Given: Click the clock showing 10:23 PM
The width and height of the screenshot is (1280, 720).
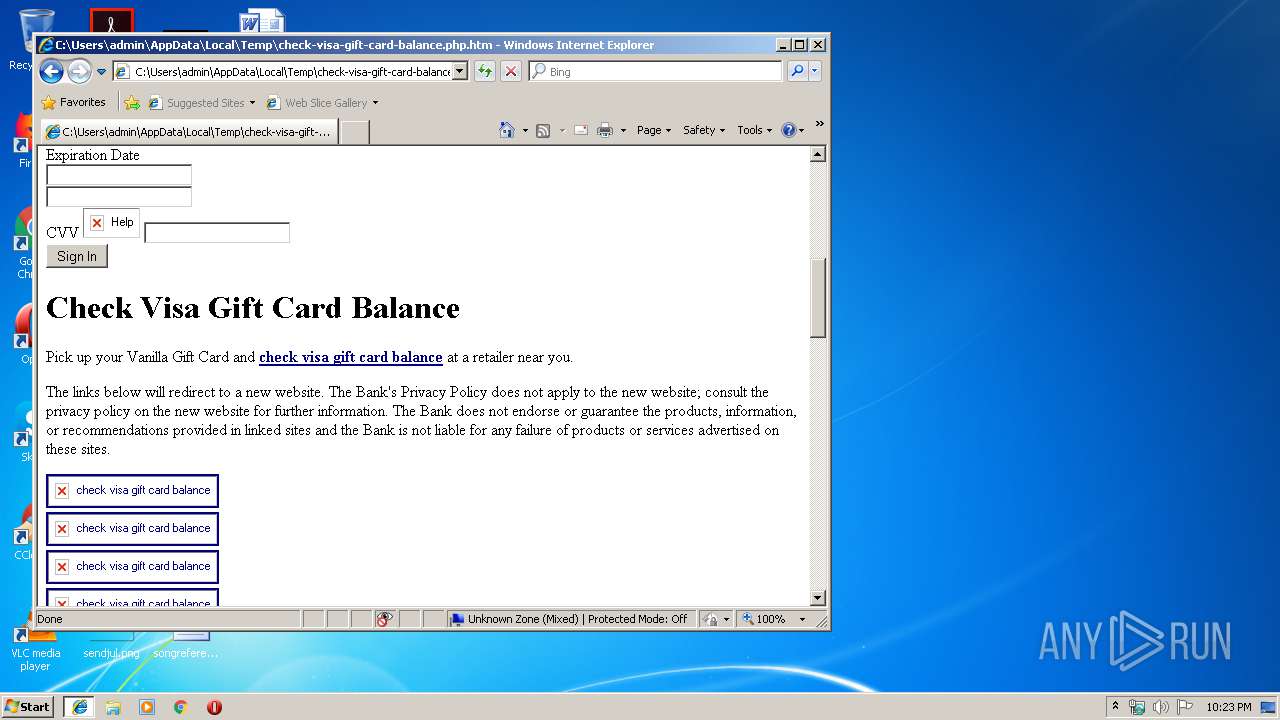Looking at the screenshot, I should [x=1228, y=707].
